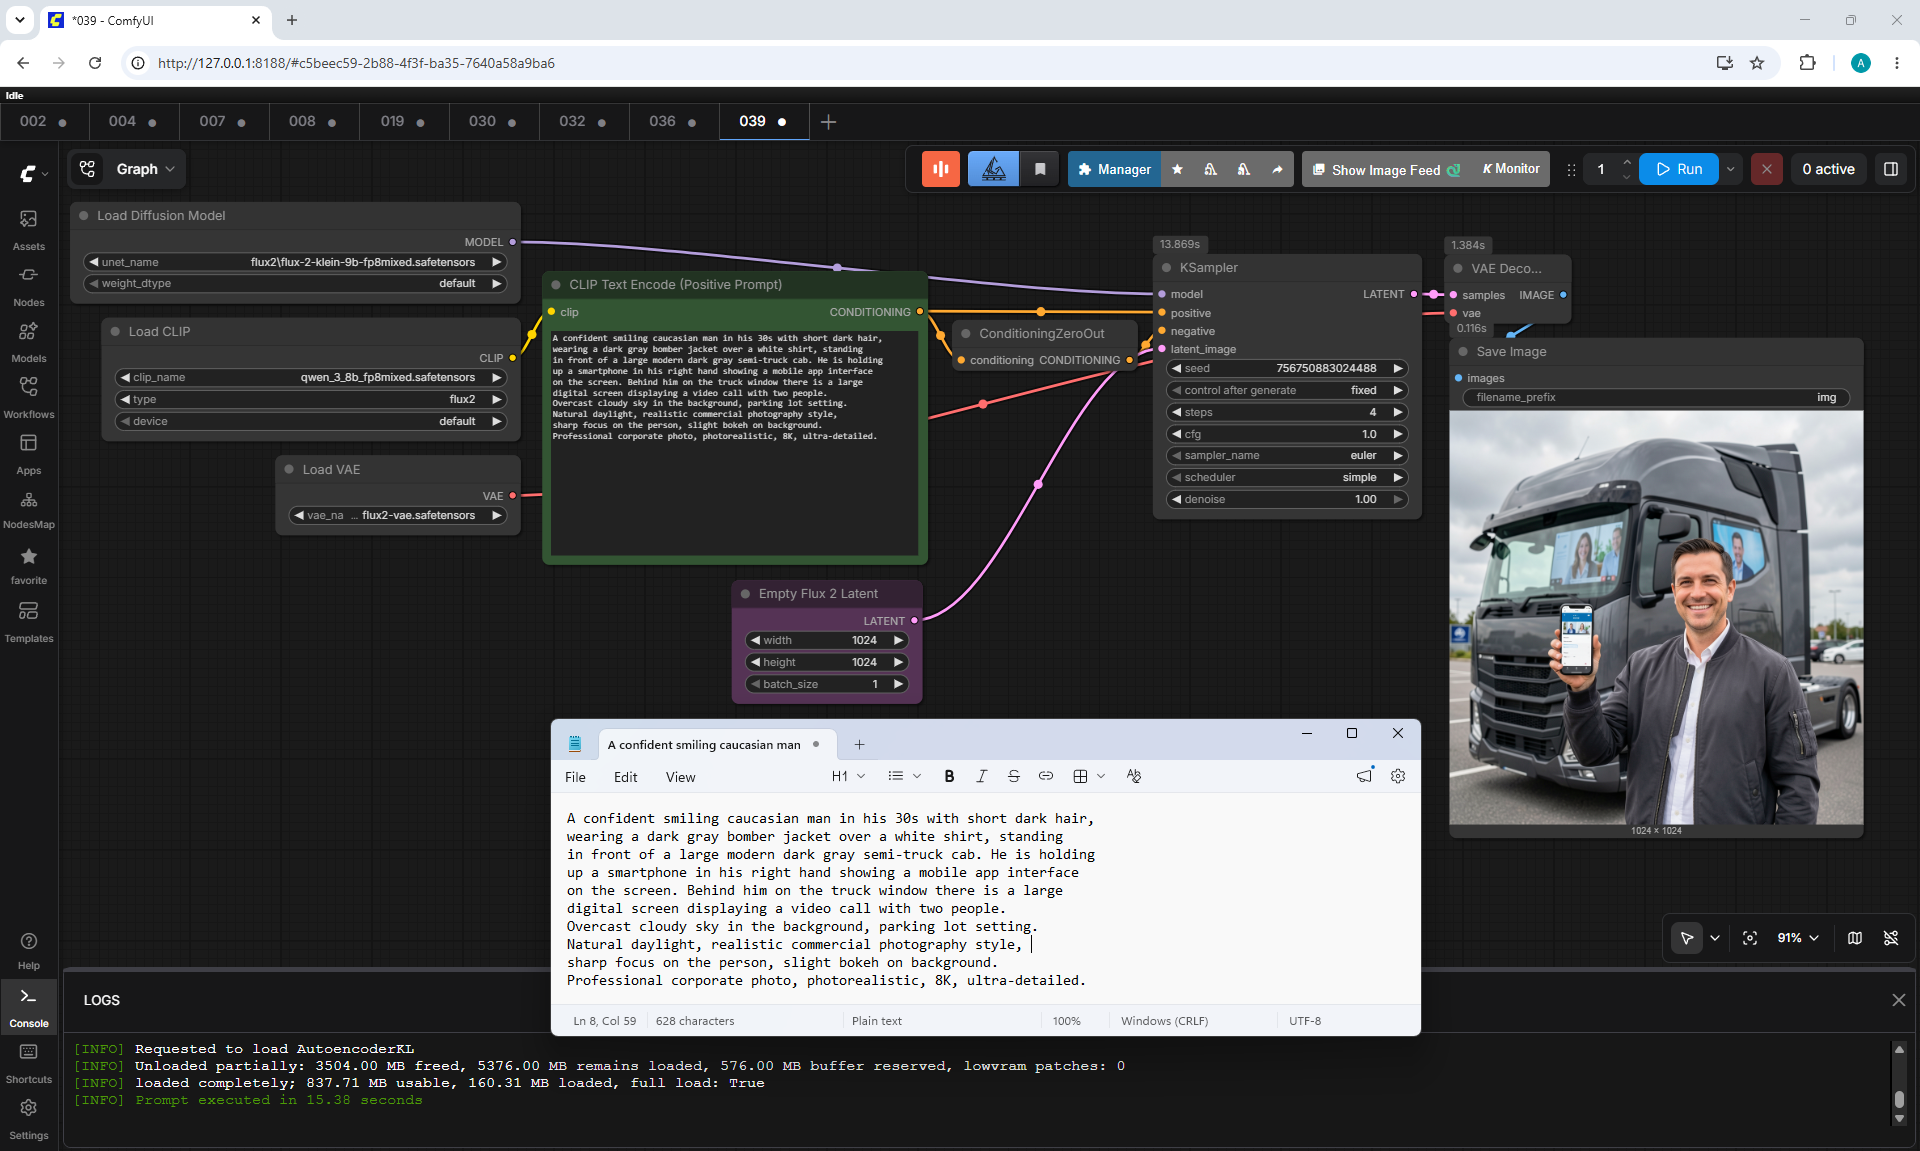Apply italic formatting in Notepad

(981, 776)
